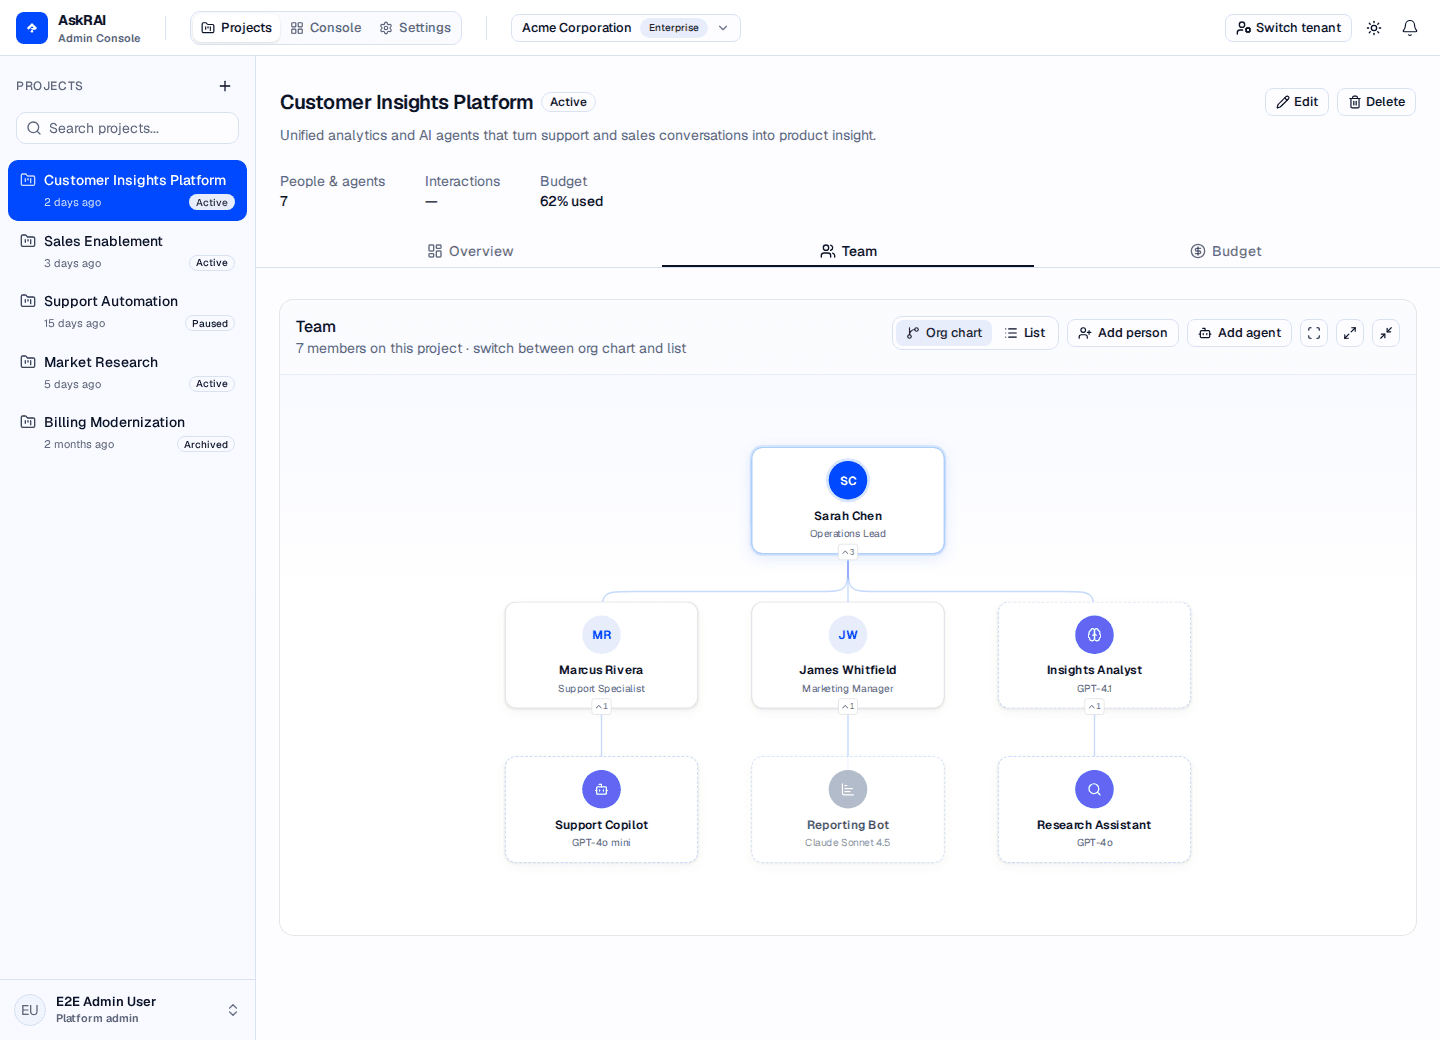The height and width of the screenshot is (1040, 1440).
Task: Click the Insights Analyst agent icon
Action: click(x=1094, y=635)
